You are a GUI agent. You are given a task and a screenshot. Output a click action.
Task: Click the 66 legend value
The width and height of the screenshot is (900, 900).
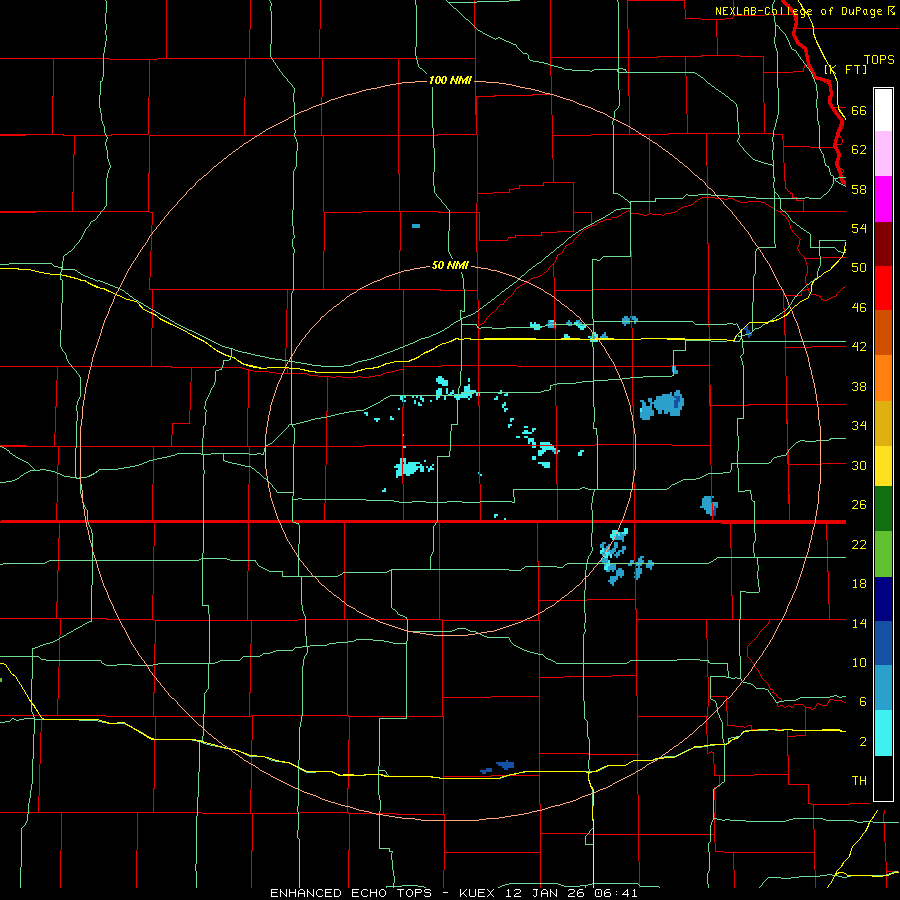(x=859, y=110)
